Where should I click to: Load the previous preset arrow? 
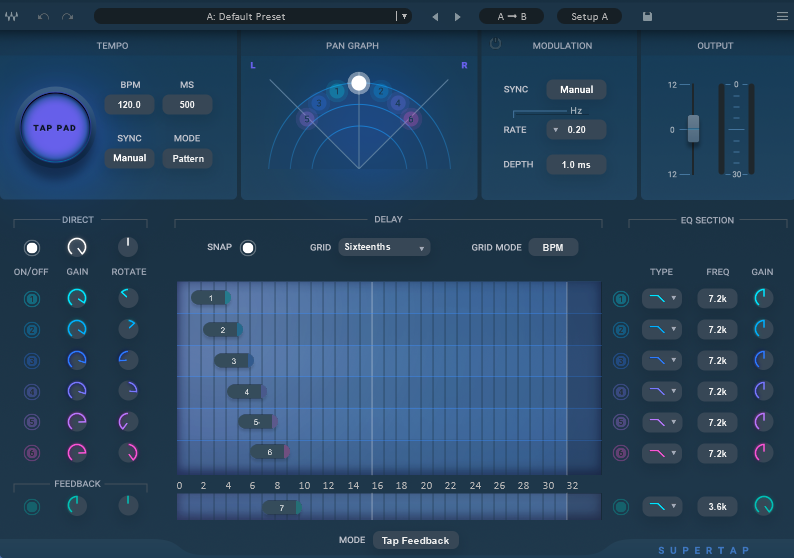pyautogui.click(x=435, y=17)
